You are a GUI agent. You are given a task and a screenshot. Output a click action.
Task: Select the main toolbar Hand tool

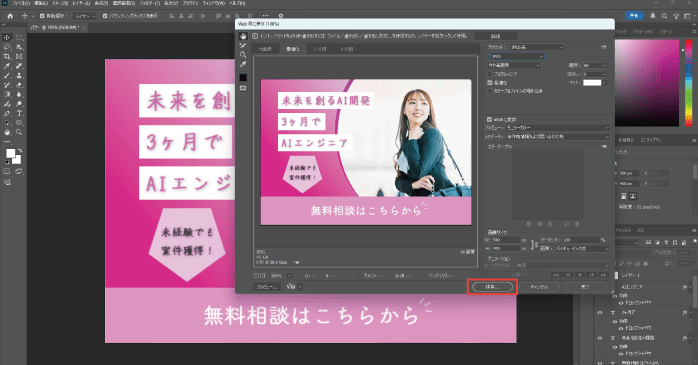[7, 132]
